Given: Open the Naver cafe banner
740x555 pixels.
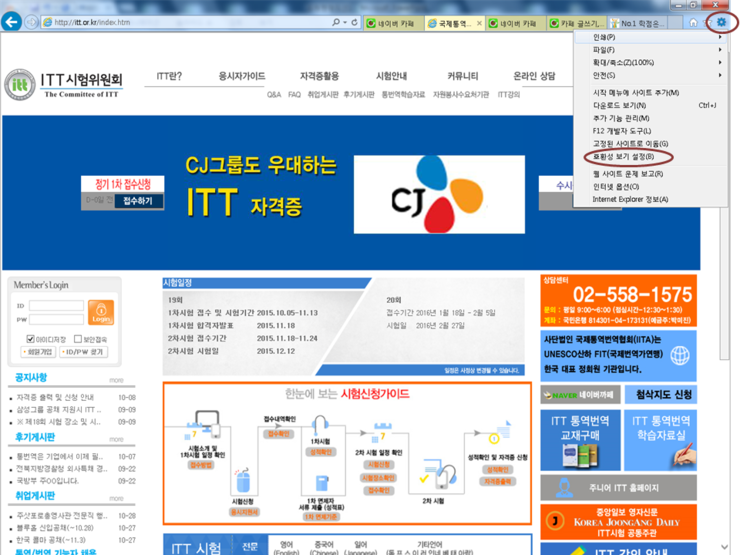Looking at the screenshot, I should click(582, 395).
